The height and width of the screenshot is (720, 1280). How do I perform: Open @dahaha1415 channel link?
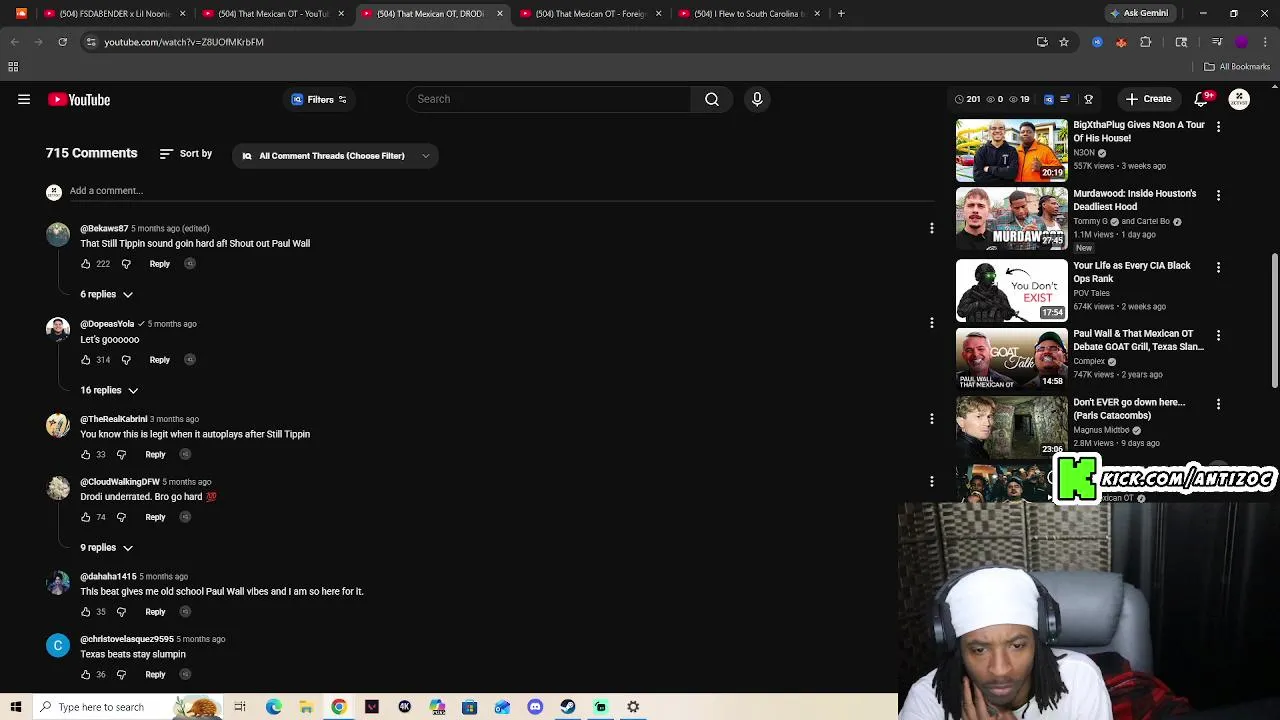click(108, 577)
